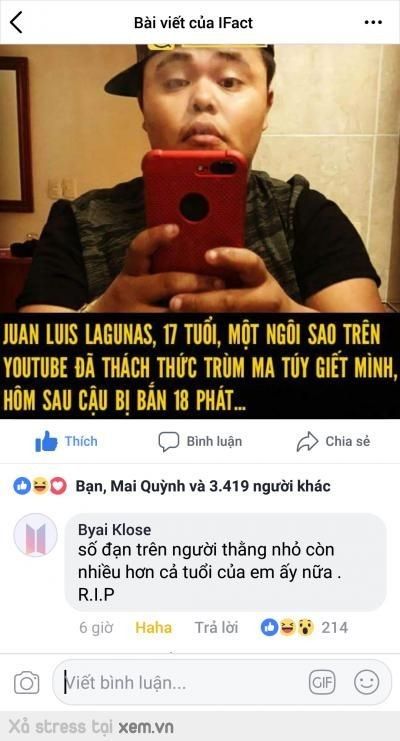The image size is (400, 741).
Task: Open the post image of Juan Luis Lagunas
Action: 200,179
